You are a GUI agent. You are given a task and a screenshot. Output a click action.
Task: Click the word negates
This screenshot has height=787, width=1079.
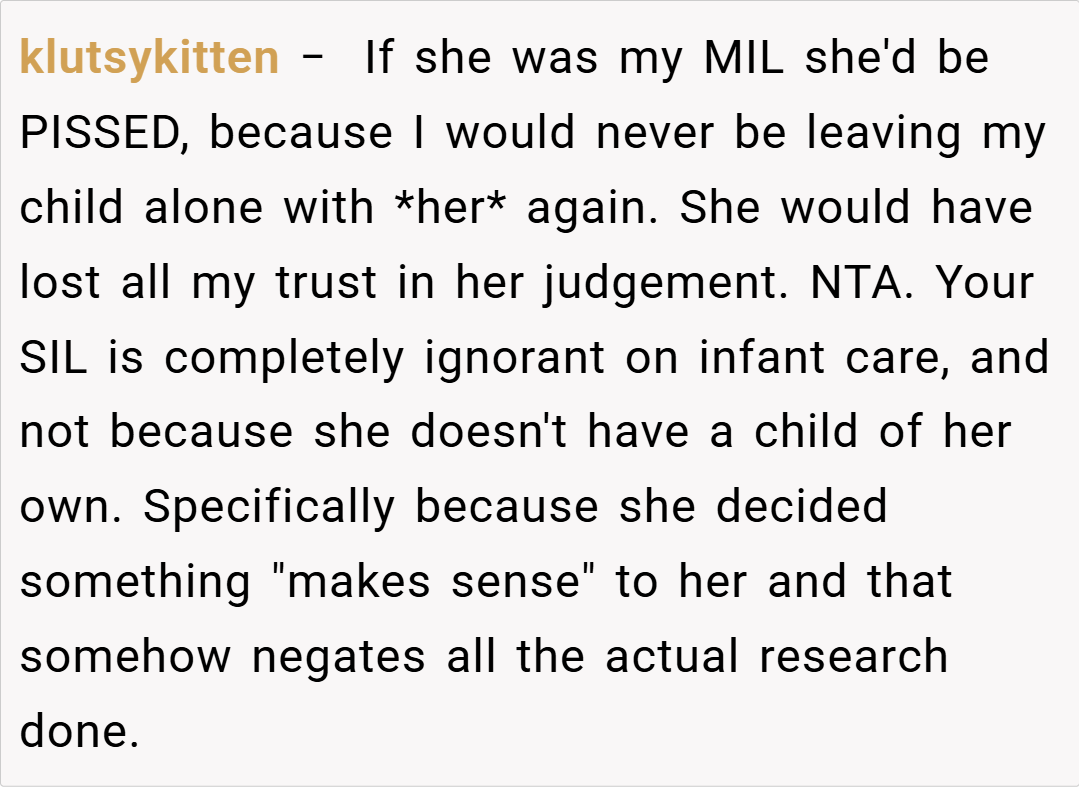pos(342,656)
